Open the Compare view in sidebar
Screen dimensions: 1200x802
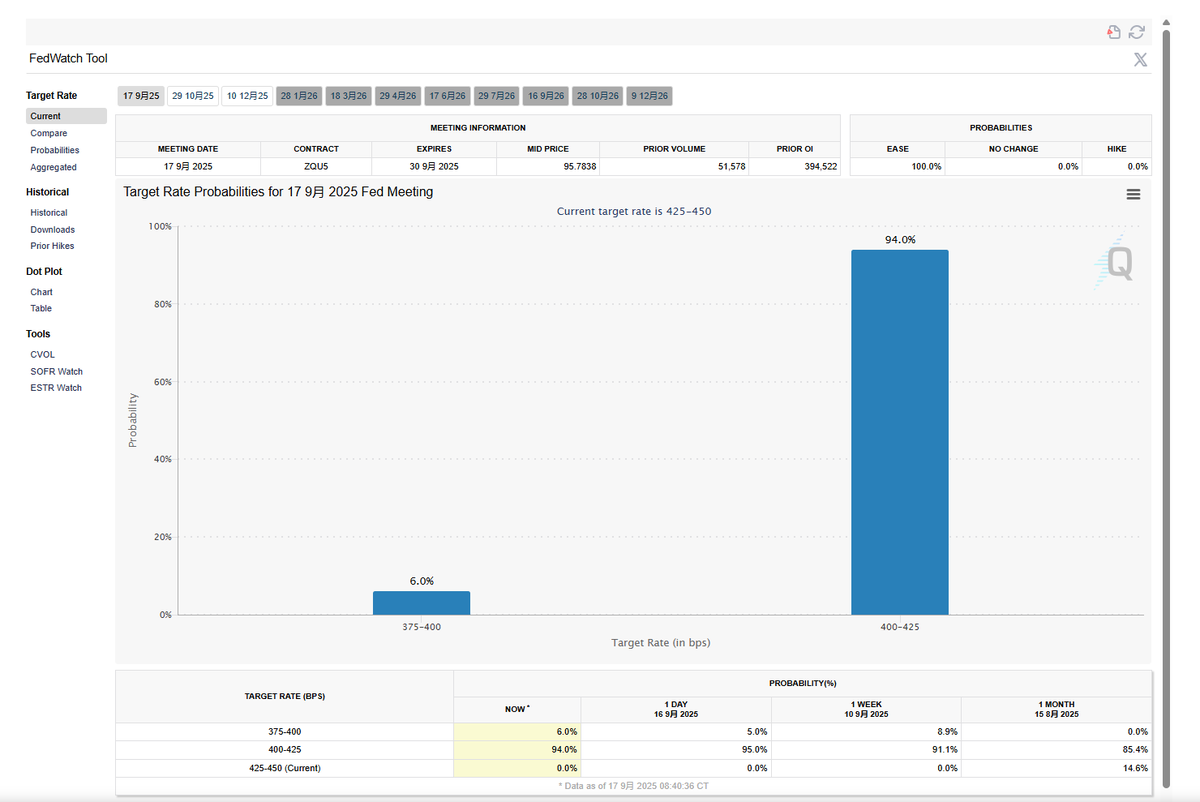(49, 133)
